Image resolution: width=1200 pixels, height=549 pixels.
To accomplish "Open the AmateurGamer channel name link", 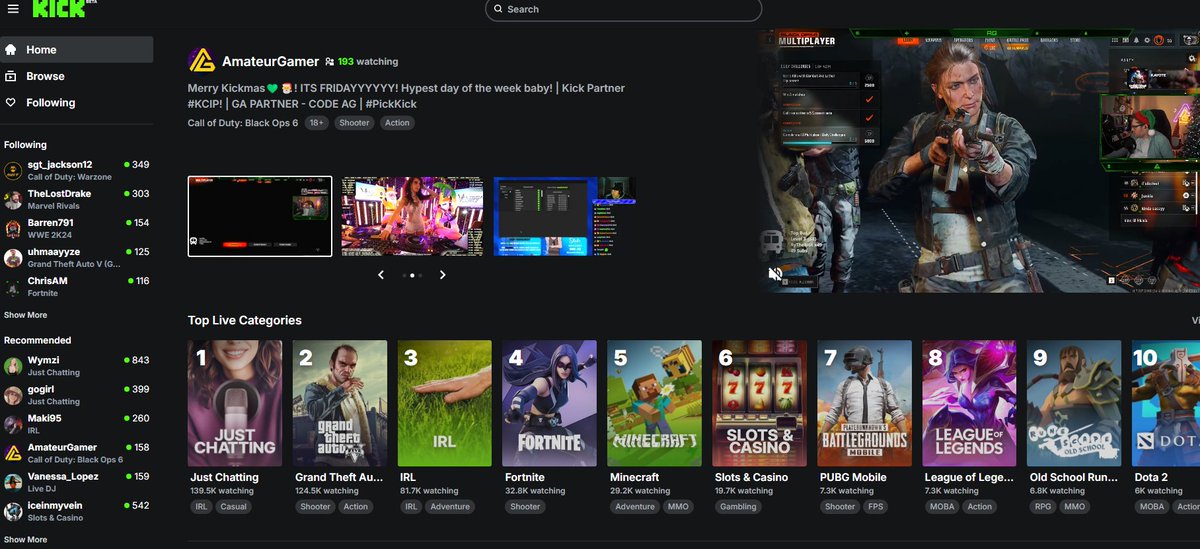I will 270,61.
